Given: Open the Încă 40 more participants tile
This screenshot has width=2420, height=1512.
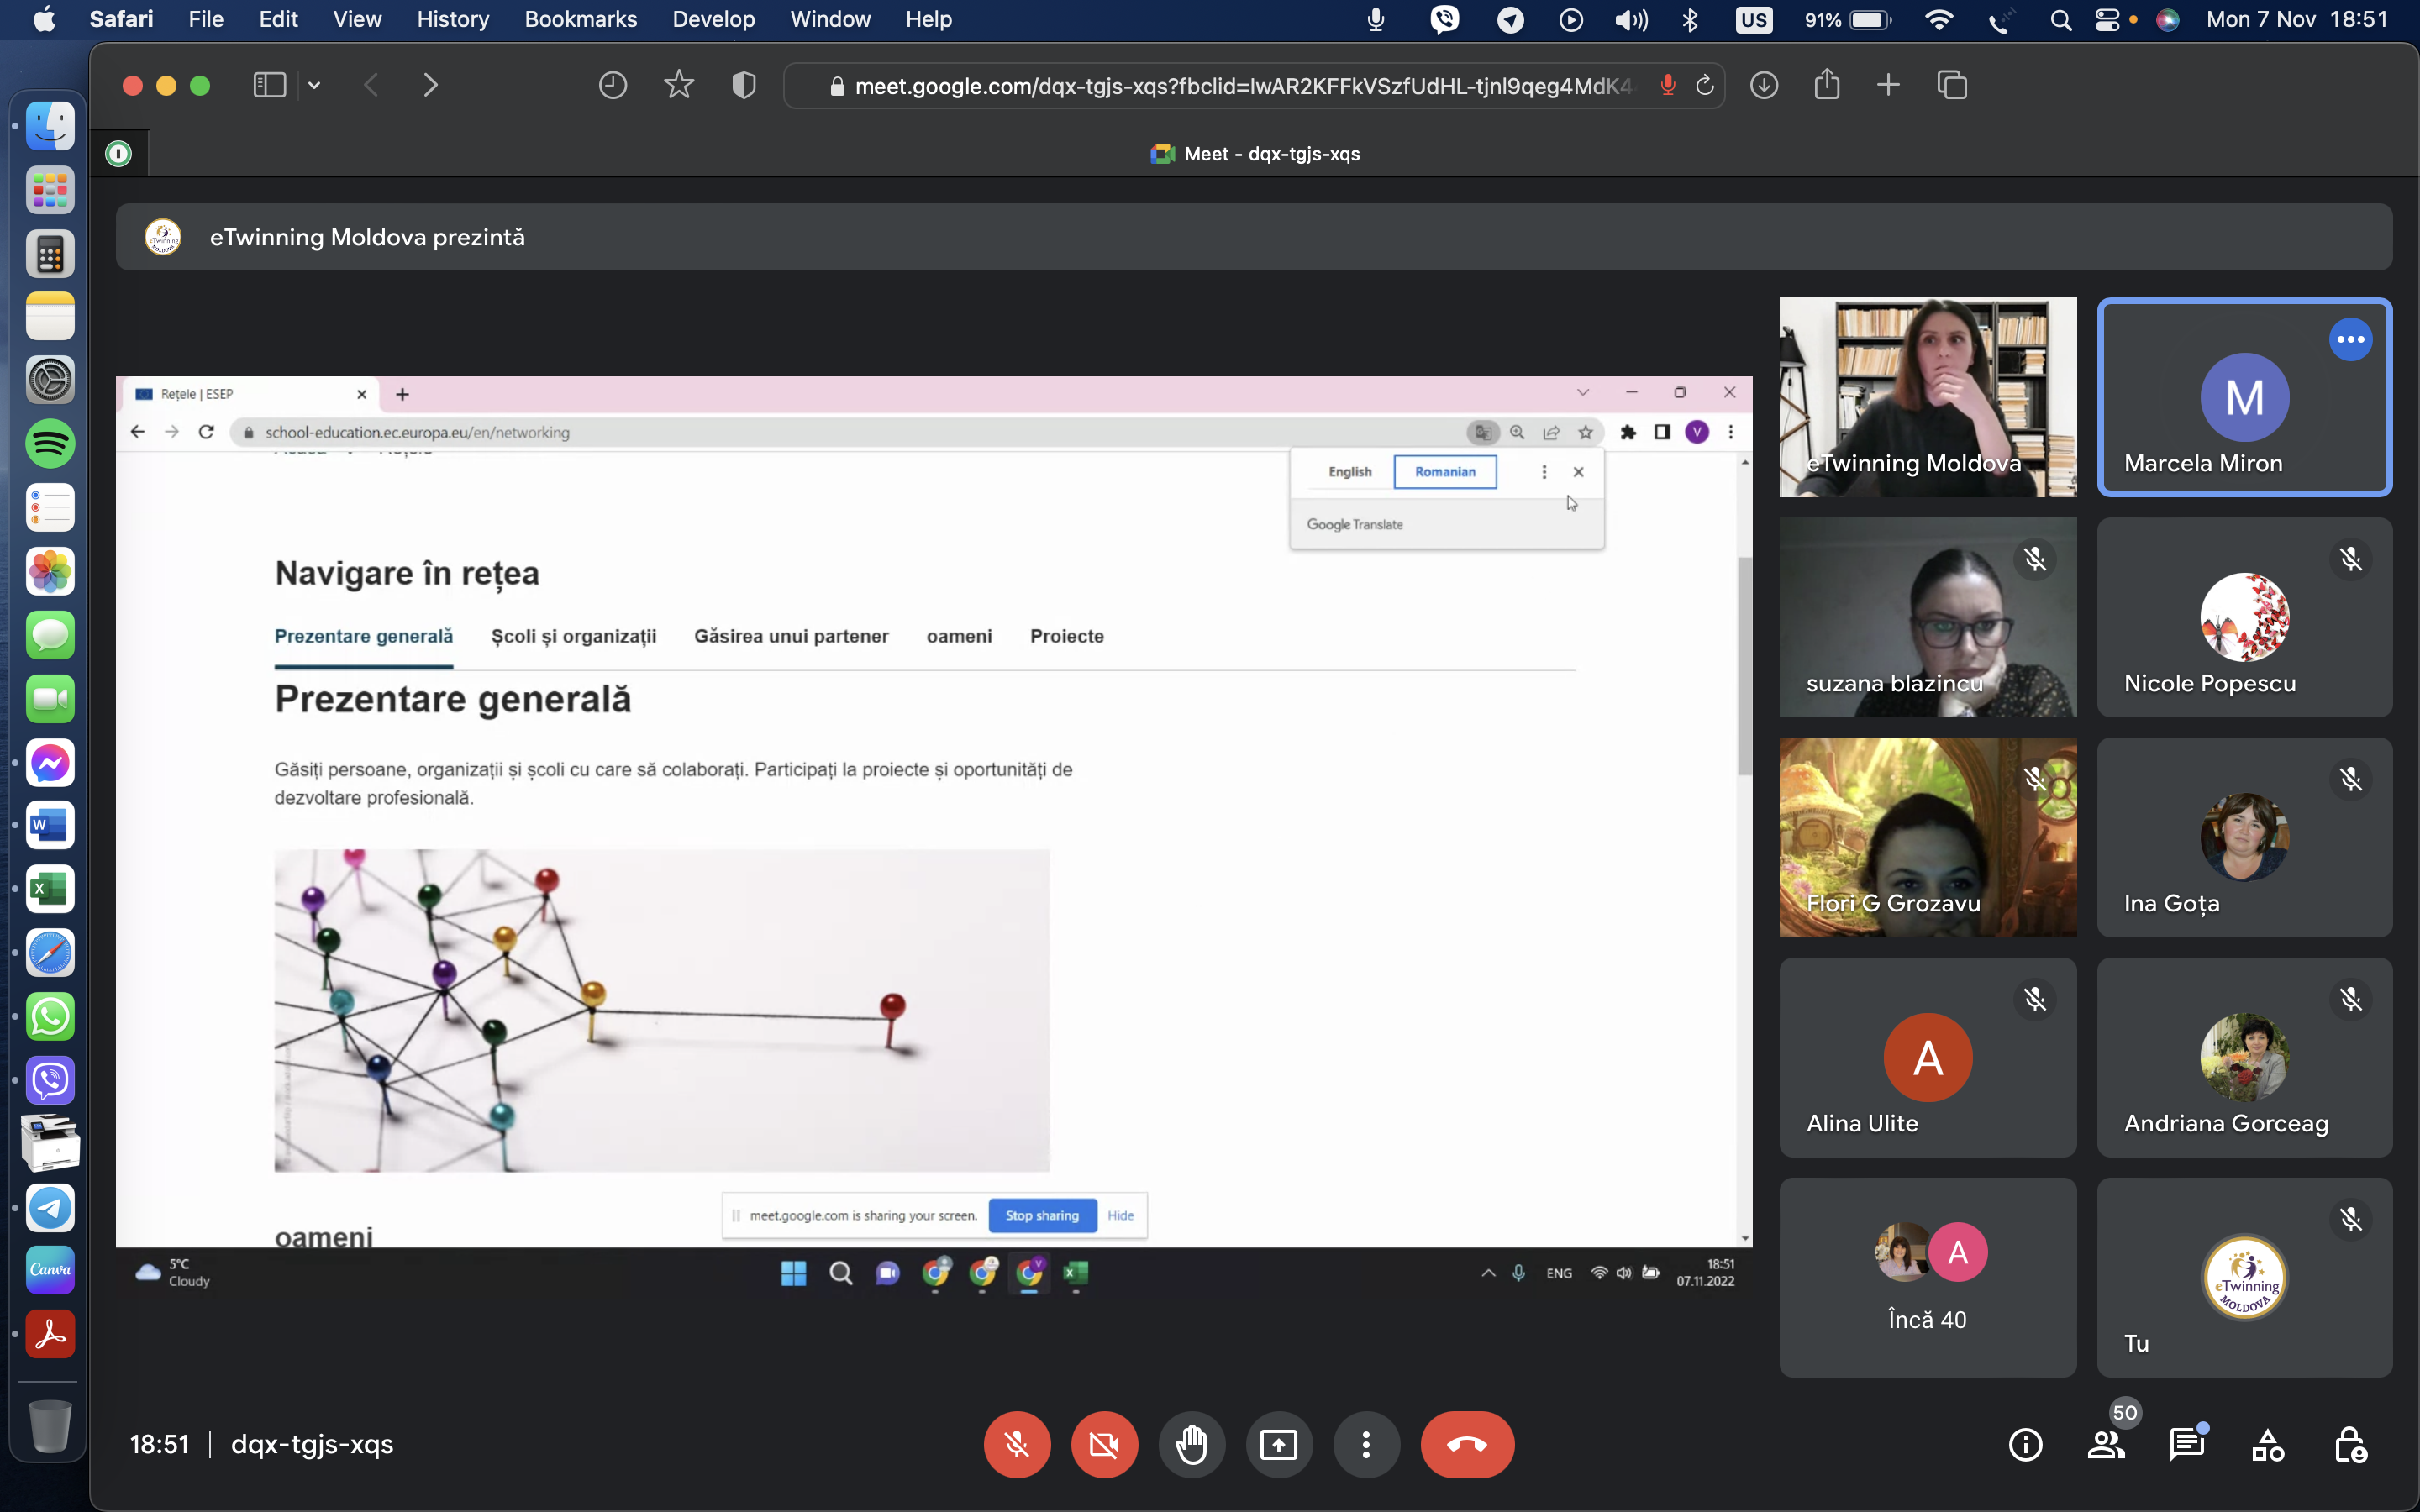Looking at the screenshot, I should (x=1927, y=1277).
